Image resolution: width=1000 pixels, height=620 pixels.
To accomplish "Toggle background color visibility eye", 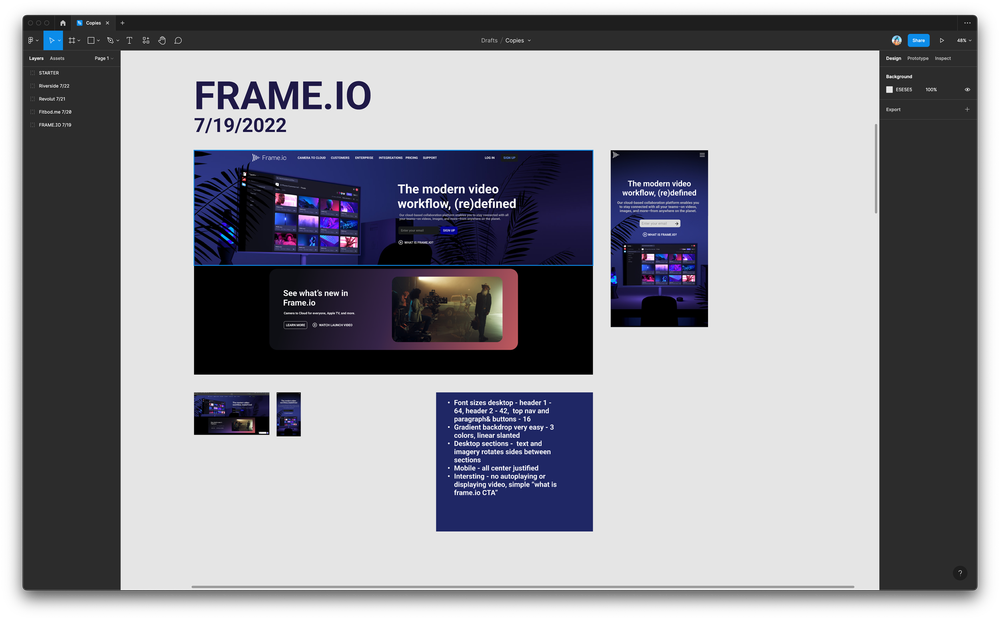I will [x=967, y=89].
